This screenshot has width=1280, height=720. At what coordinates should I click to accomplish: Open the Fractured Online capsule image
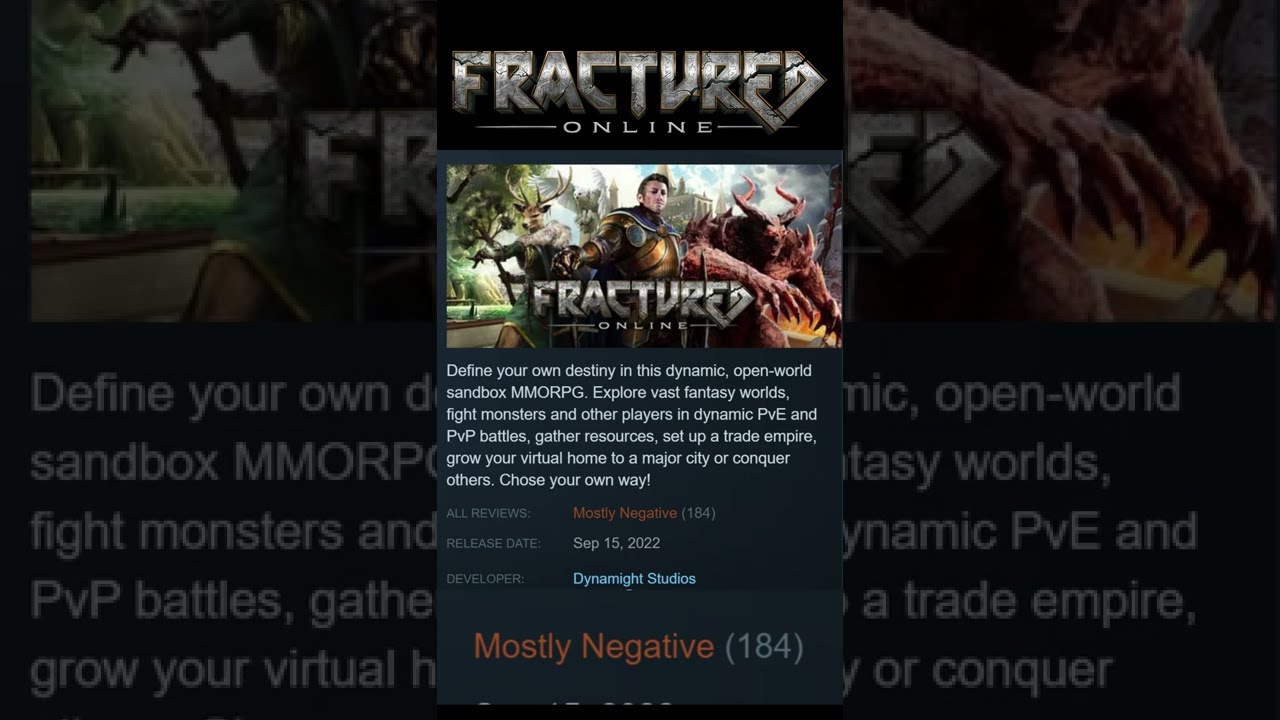coord(644,256)
